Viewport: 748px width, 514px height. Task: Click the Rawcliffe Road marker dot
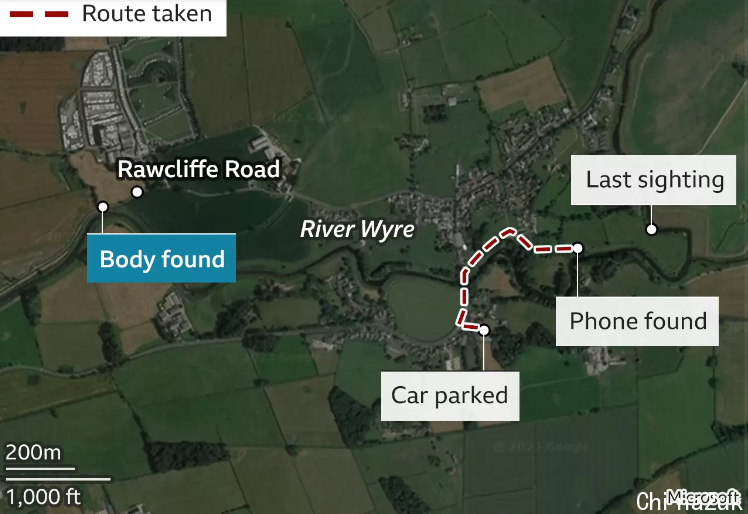tap(137, 192)
